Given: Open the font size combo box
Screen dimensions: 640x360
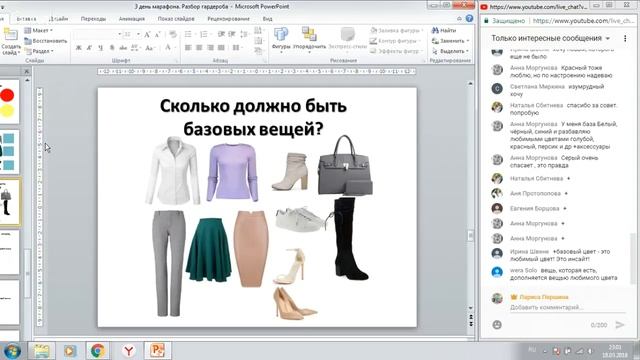Looking at the screenshot, I should [132, 34].
